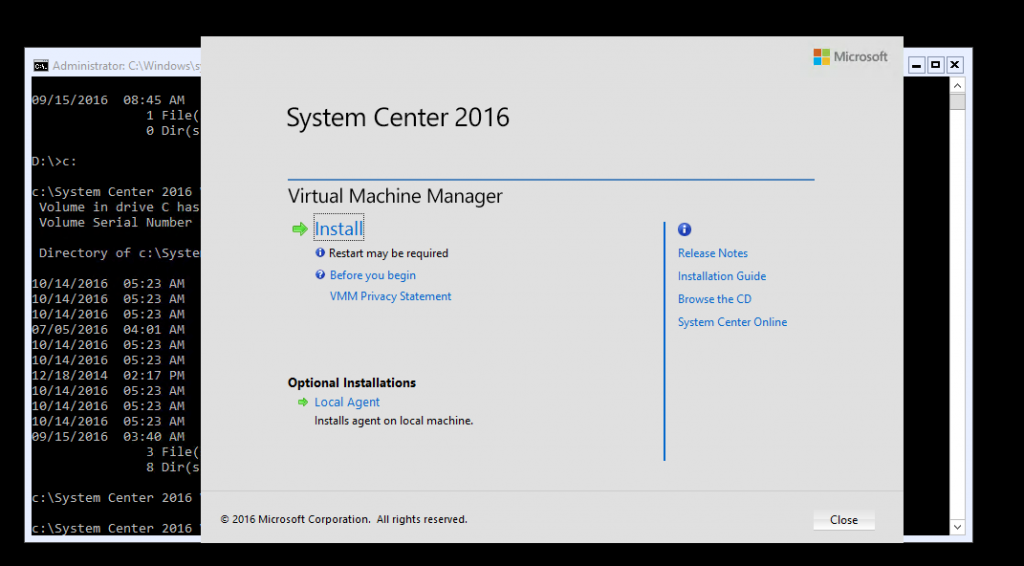
Task: Click the Virtual Machine Manager heading
Action: pos(395,196)
